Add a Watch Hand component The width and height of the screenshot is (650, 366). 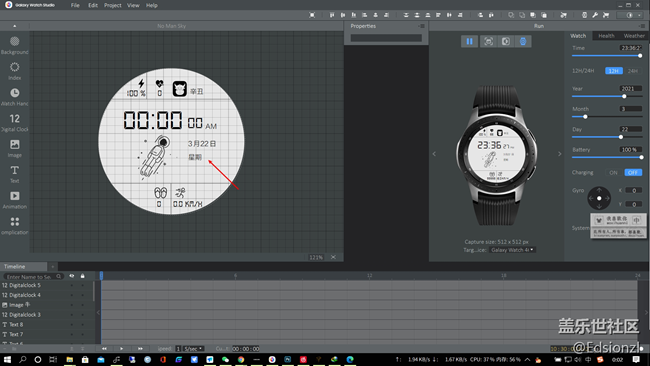[x=15, y=97]
